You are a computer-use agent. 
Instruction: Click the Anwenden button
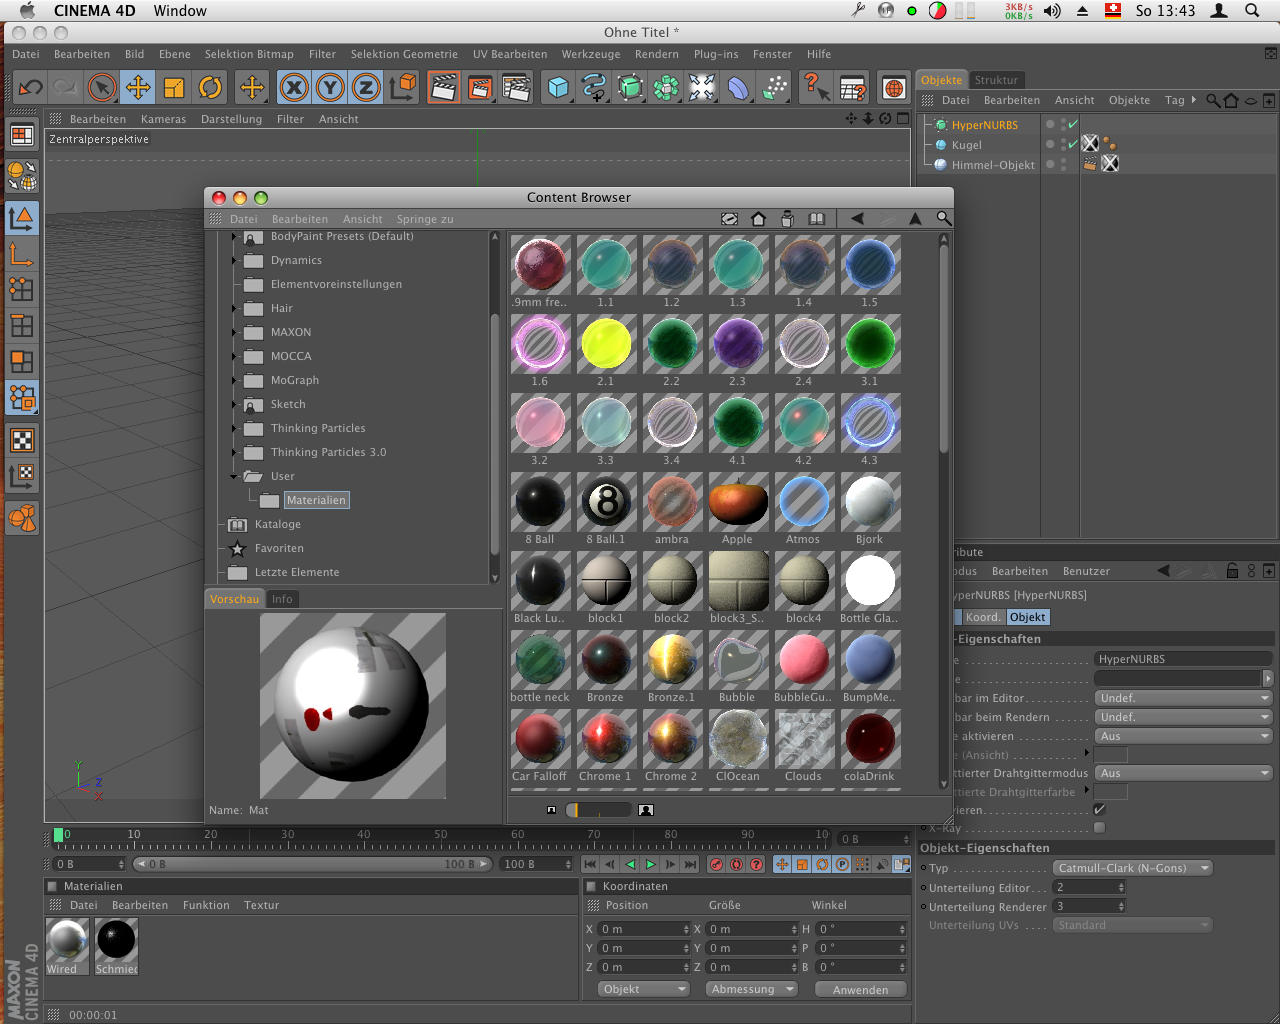tap(860, 990)
